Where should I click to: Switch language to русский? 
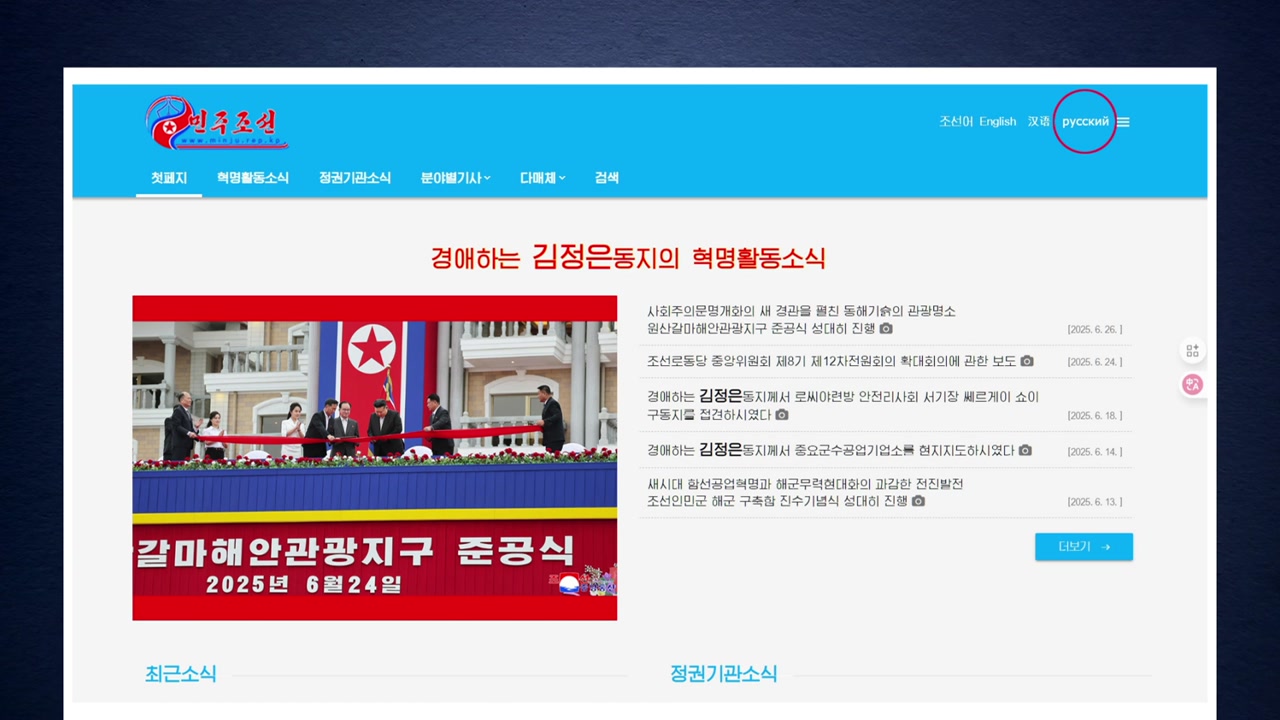(1085, 122)
